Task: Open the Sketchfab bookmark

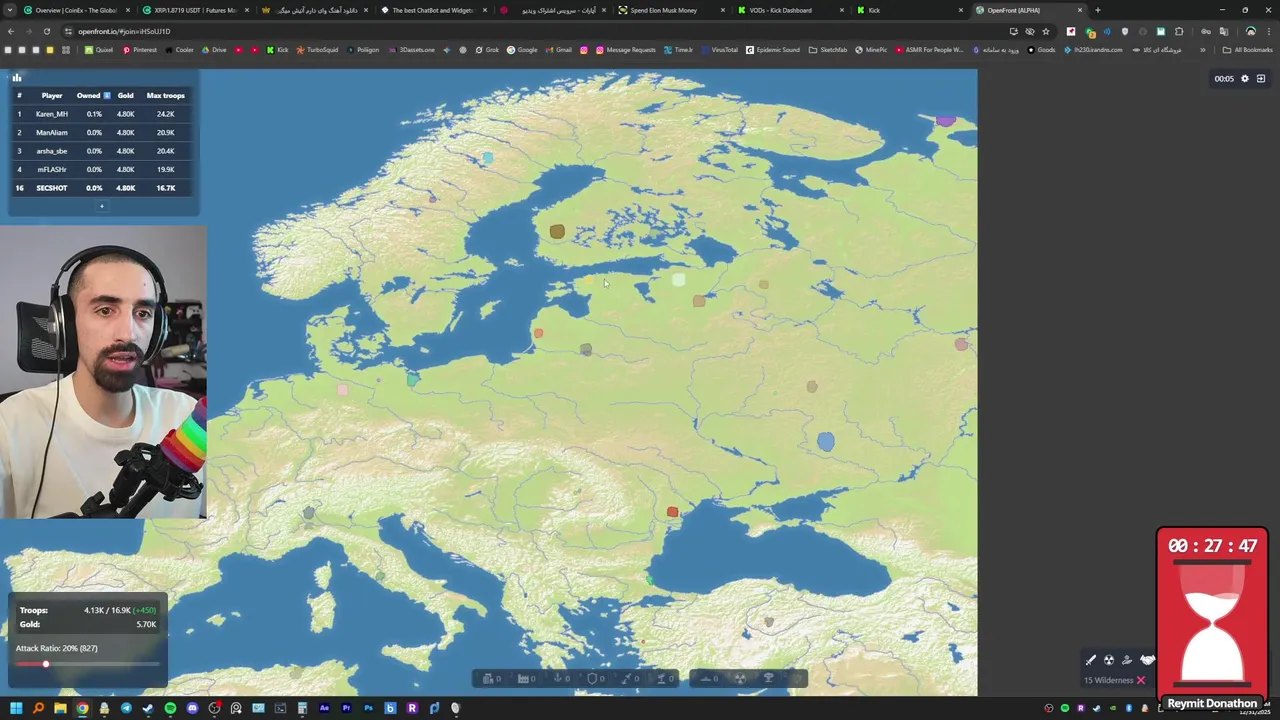Action: click(829, 50)
